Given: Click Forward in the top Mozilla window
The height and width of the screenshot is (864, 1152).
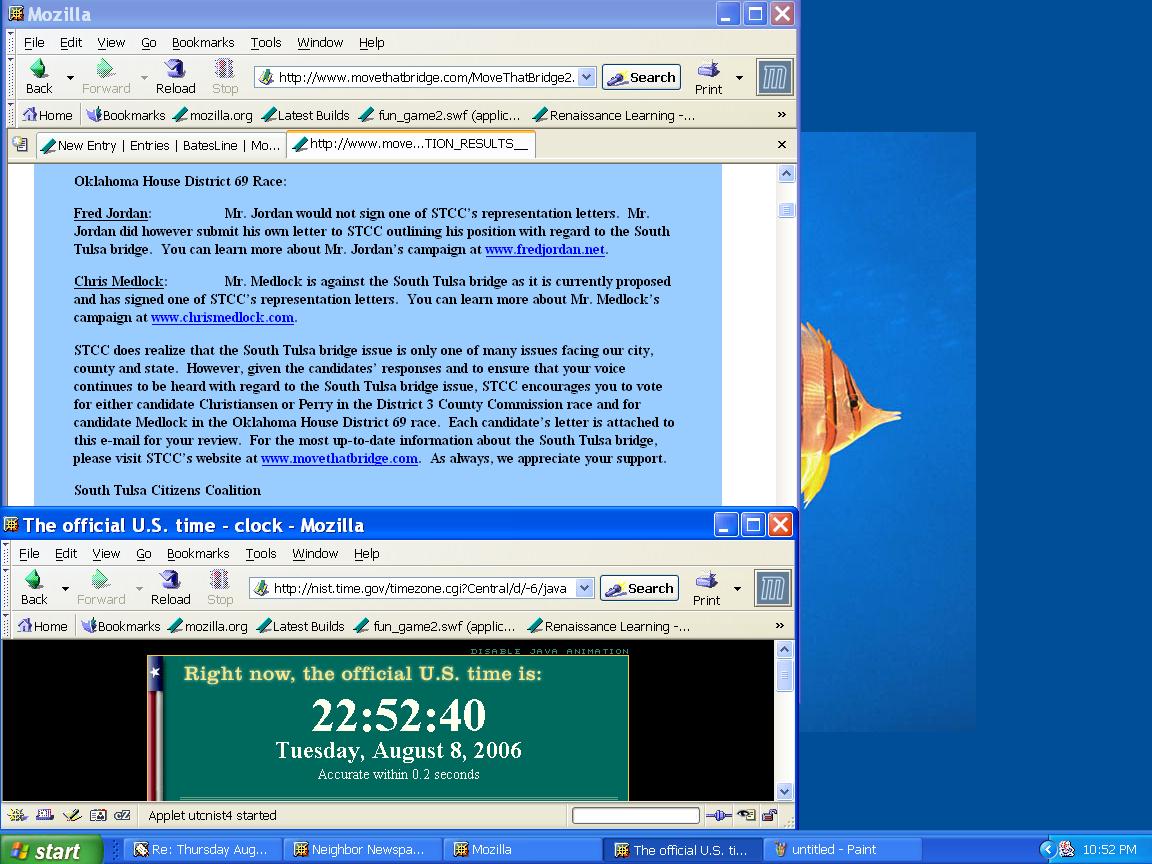Looking at the screenshot, I should [106, 76].
